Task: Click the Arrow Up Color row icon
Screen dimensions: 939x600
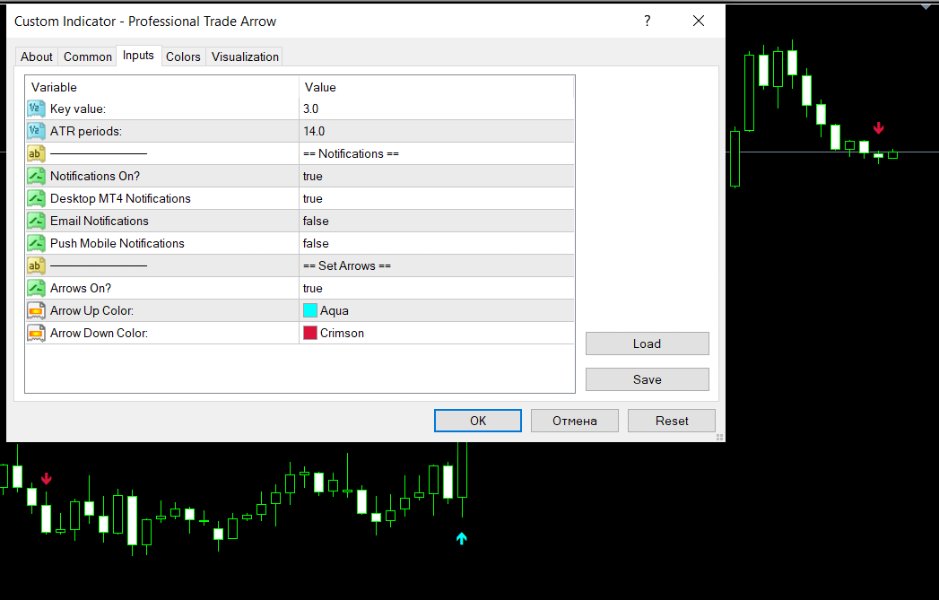Action: click(36, 310)
